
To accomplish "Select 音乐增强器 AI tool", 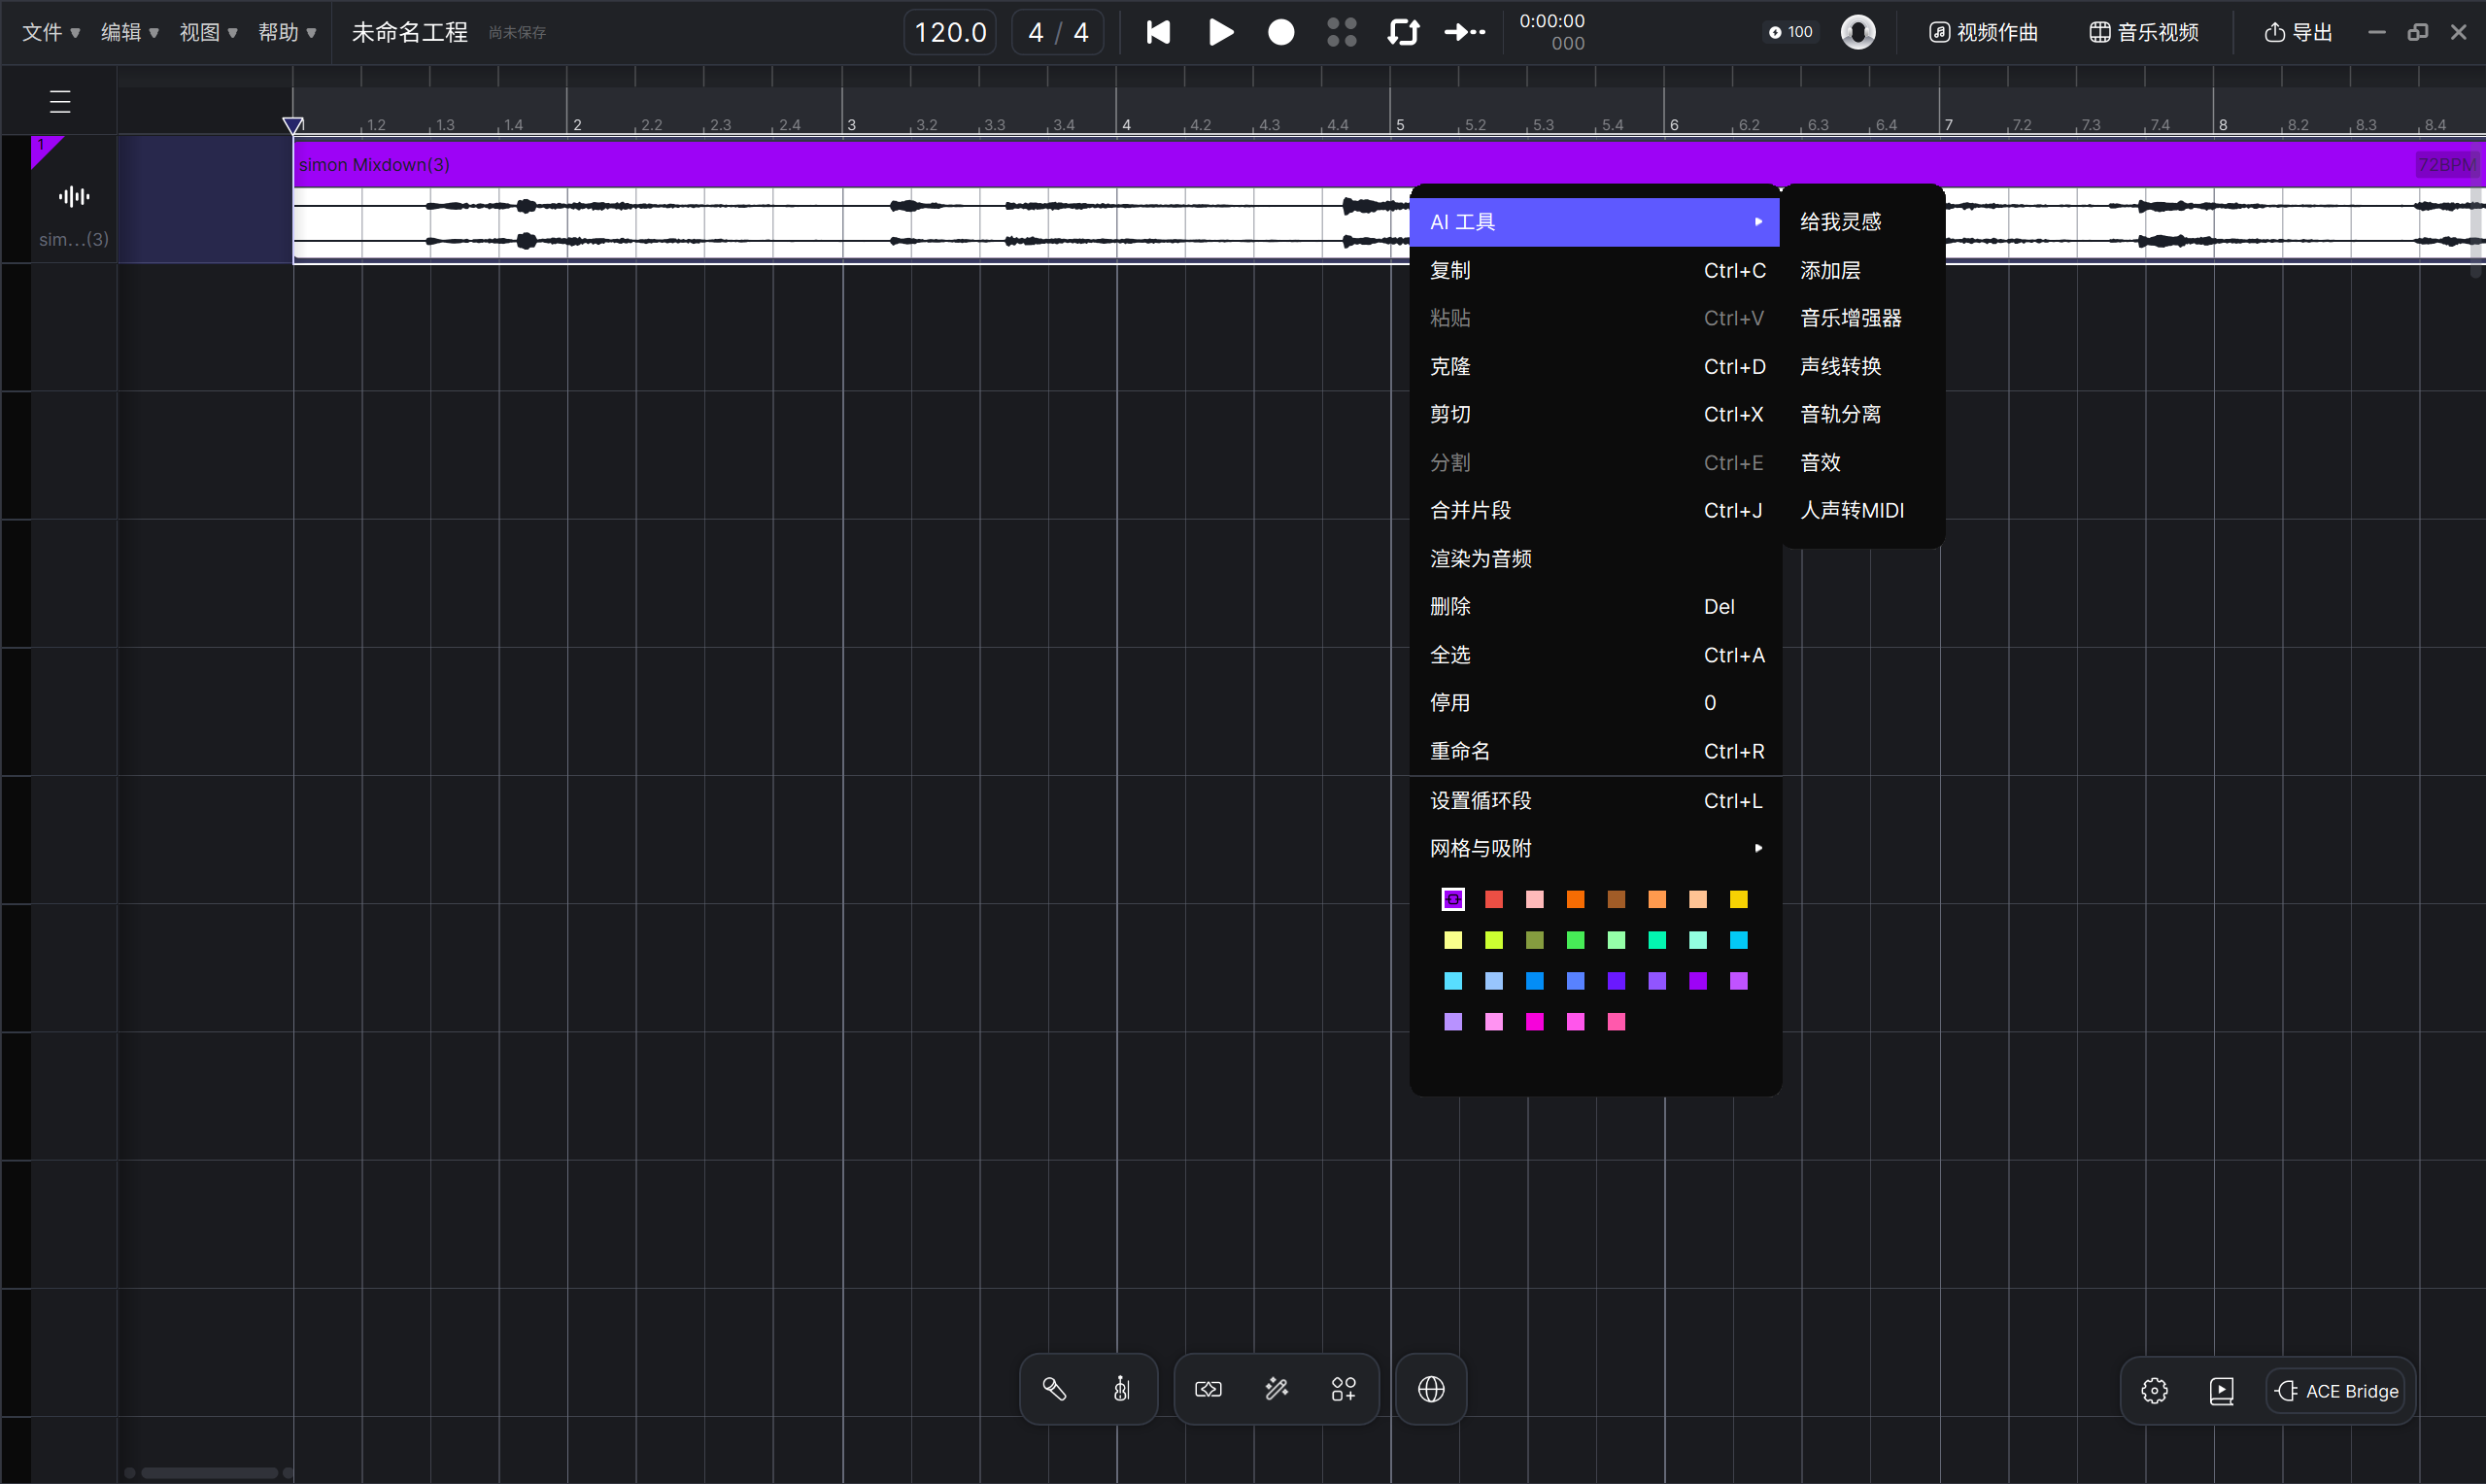I will (x=1863, y=318).
